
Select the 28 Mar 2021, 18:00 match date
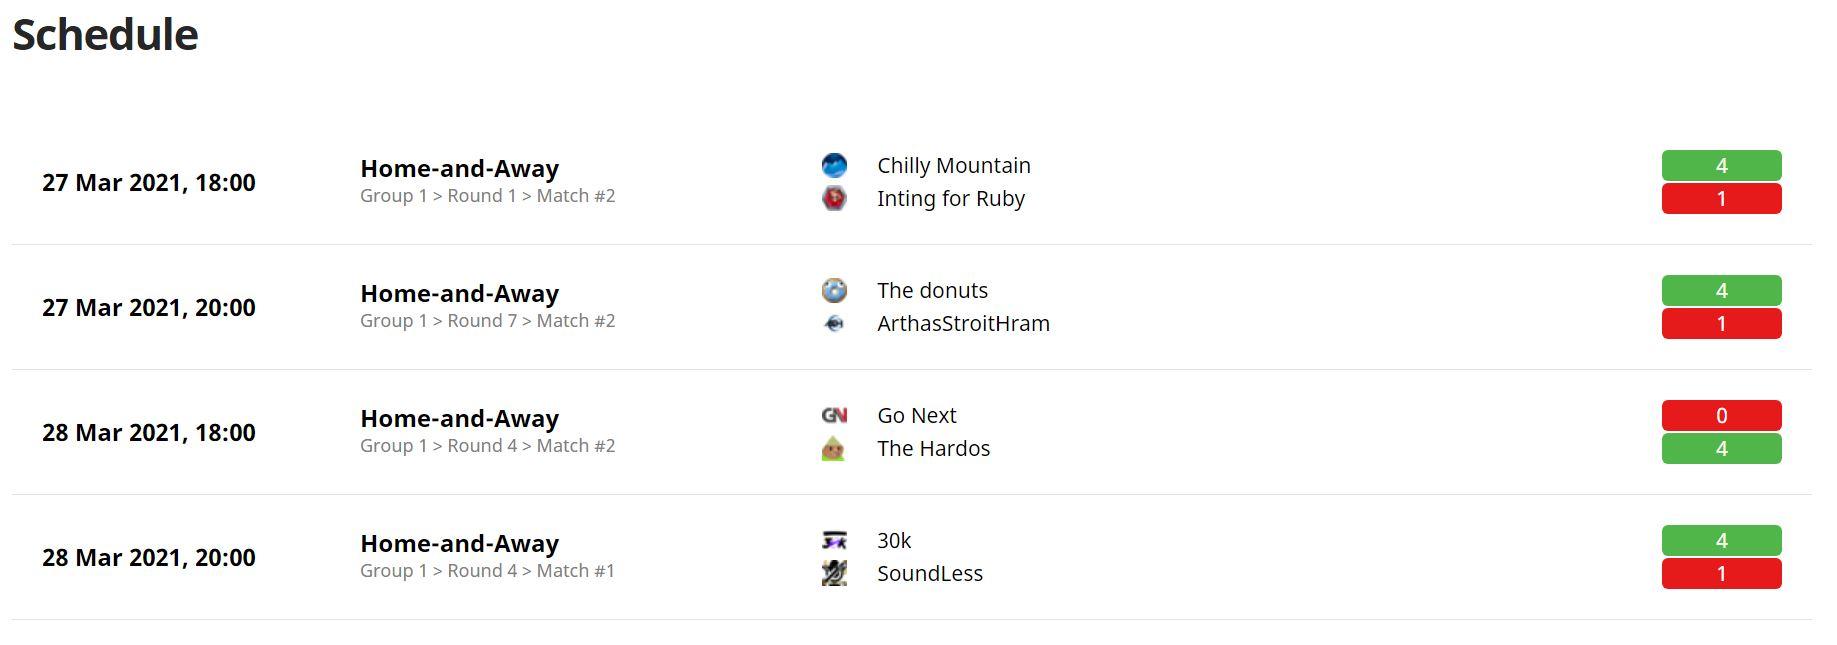click(149, 432)
